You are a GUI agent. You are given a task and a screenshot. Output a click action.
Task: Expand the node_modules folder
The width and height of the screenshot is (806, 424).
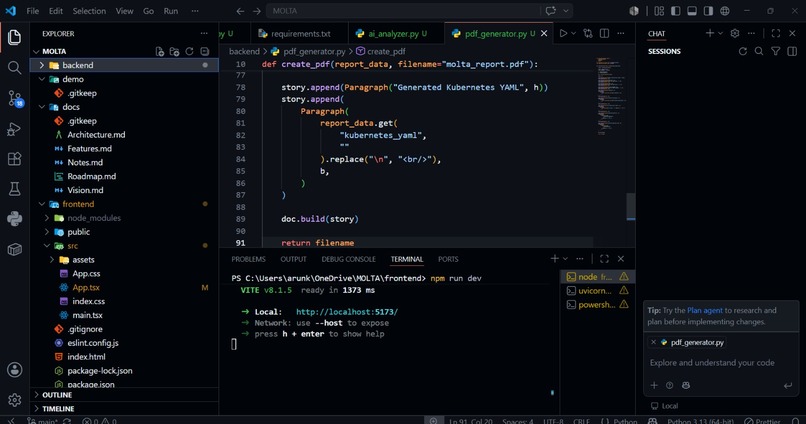[x=125, y=218]
